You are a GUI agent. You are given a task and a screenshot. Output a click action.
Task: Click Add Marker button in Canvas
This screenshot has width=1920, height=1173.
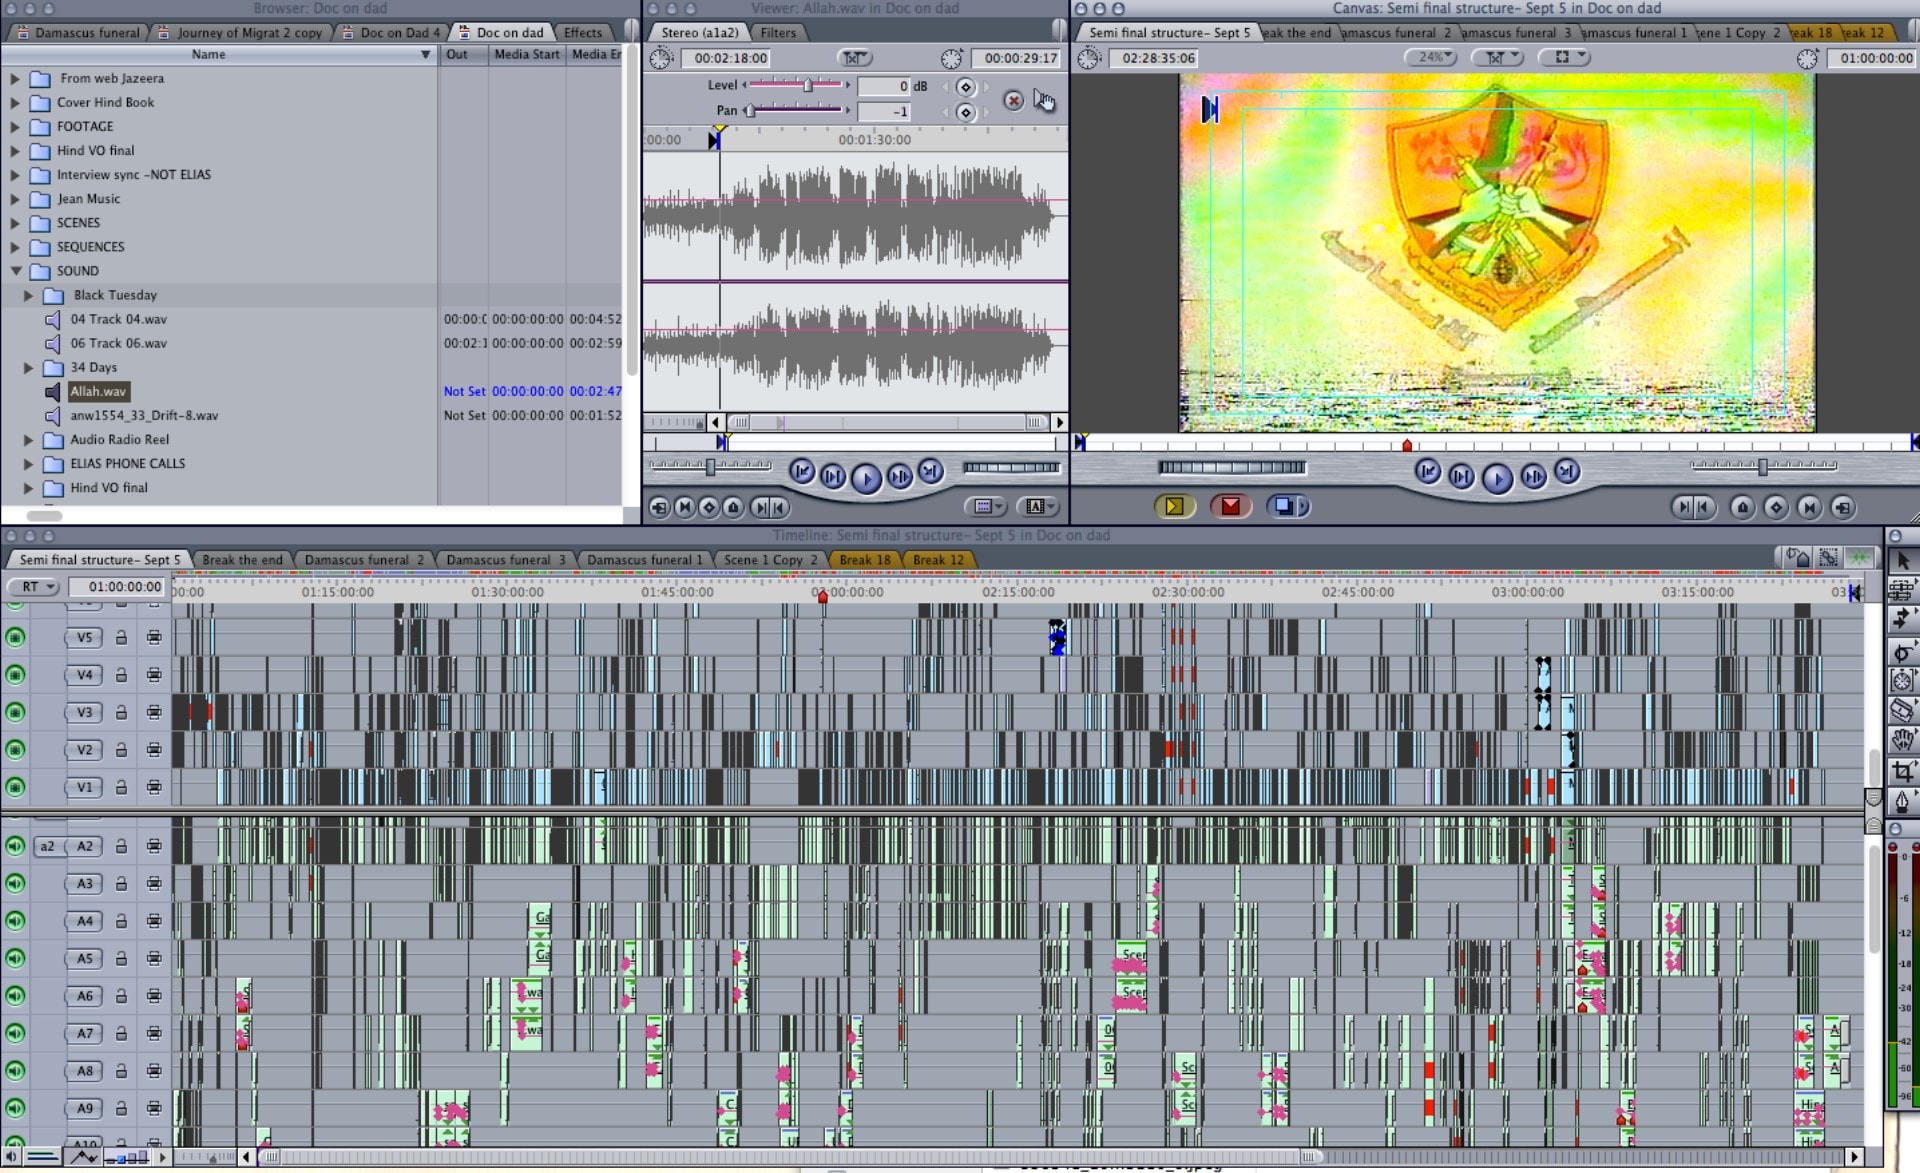pyautogui.click(x=1743, y=508)
